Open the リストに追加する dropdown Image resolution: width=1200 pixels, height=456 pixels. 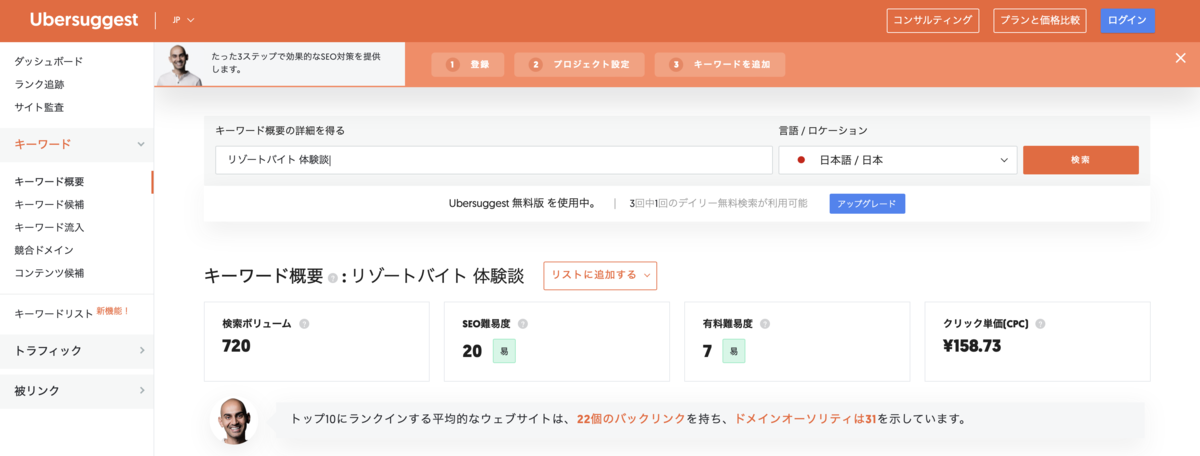(x=600, y=275)
